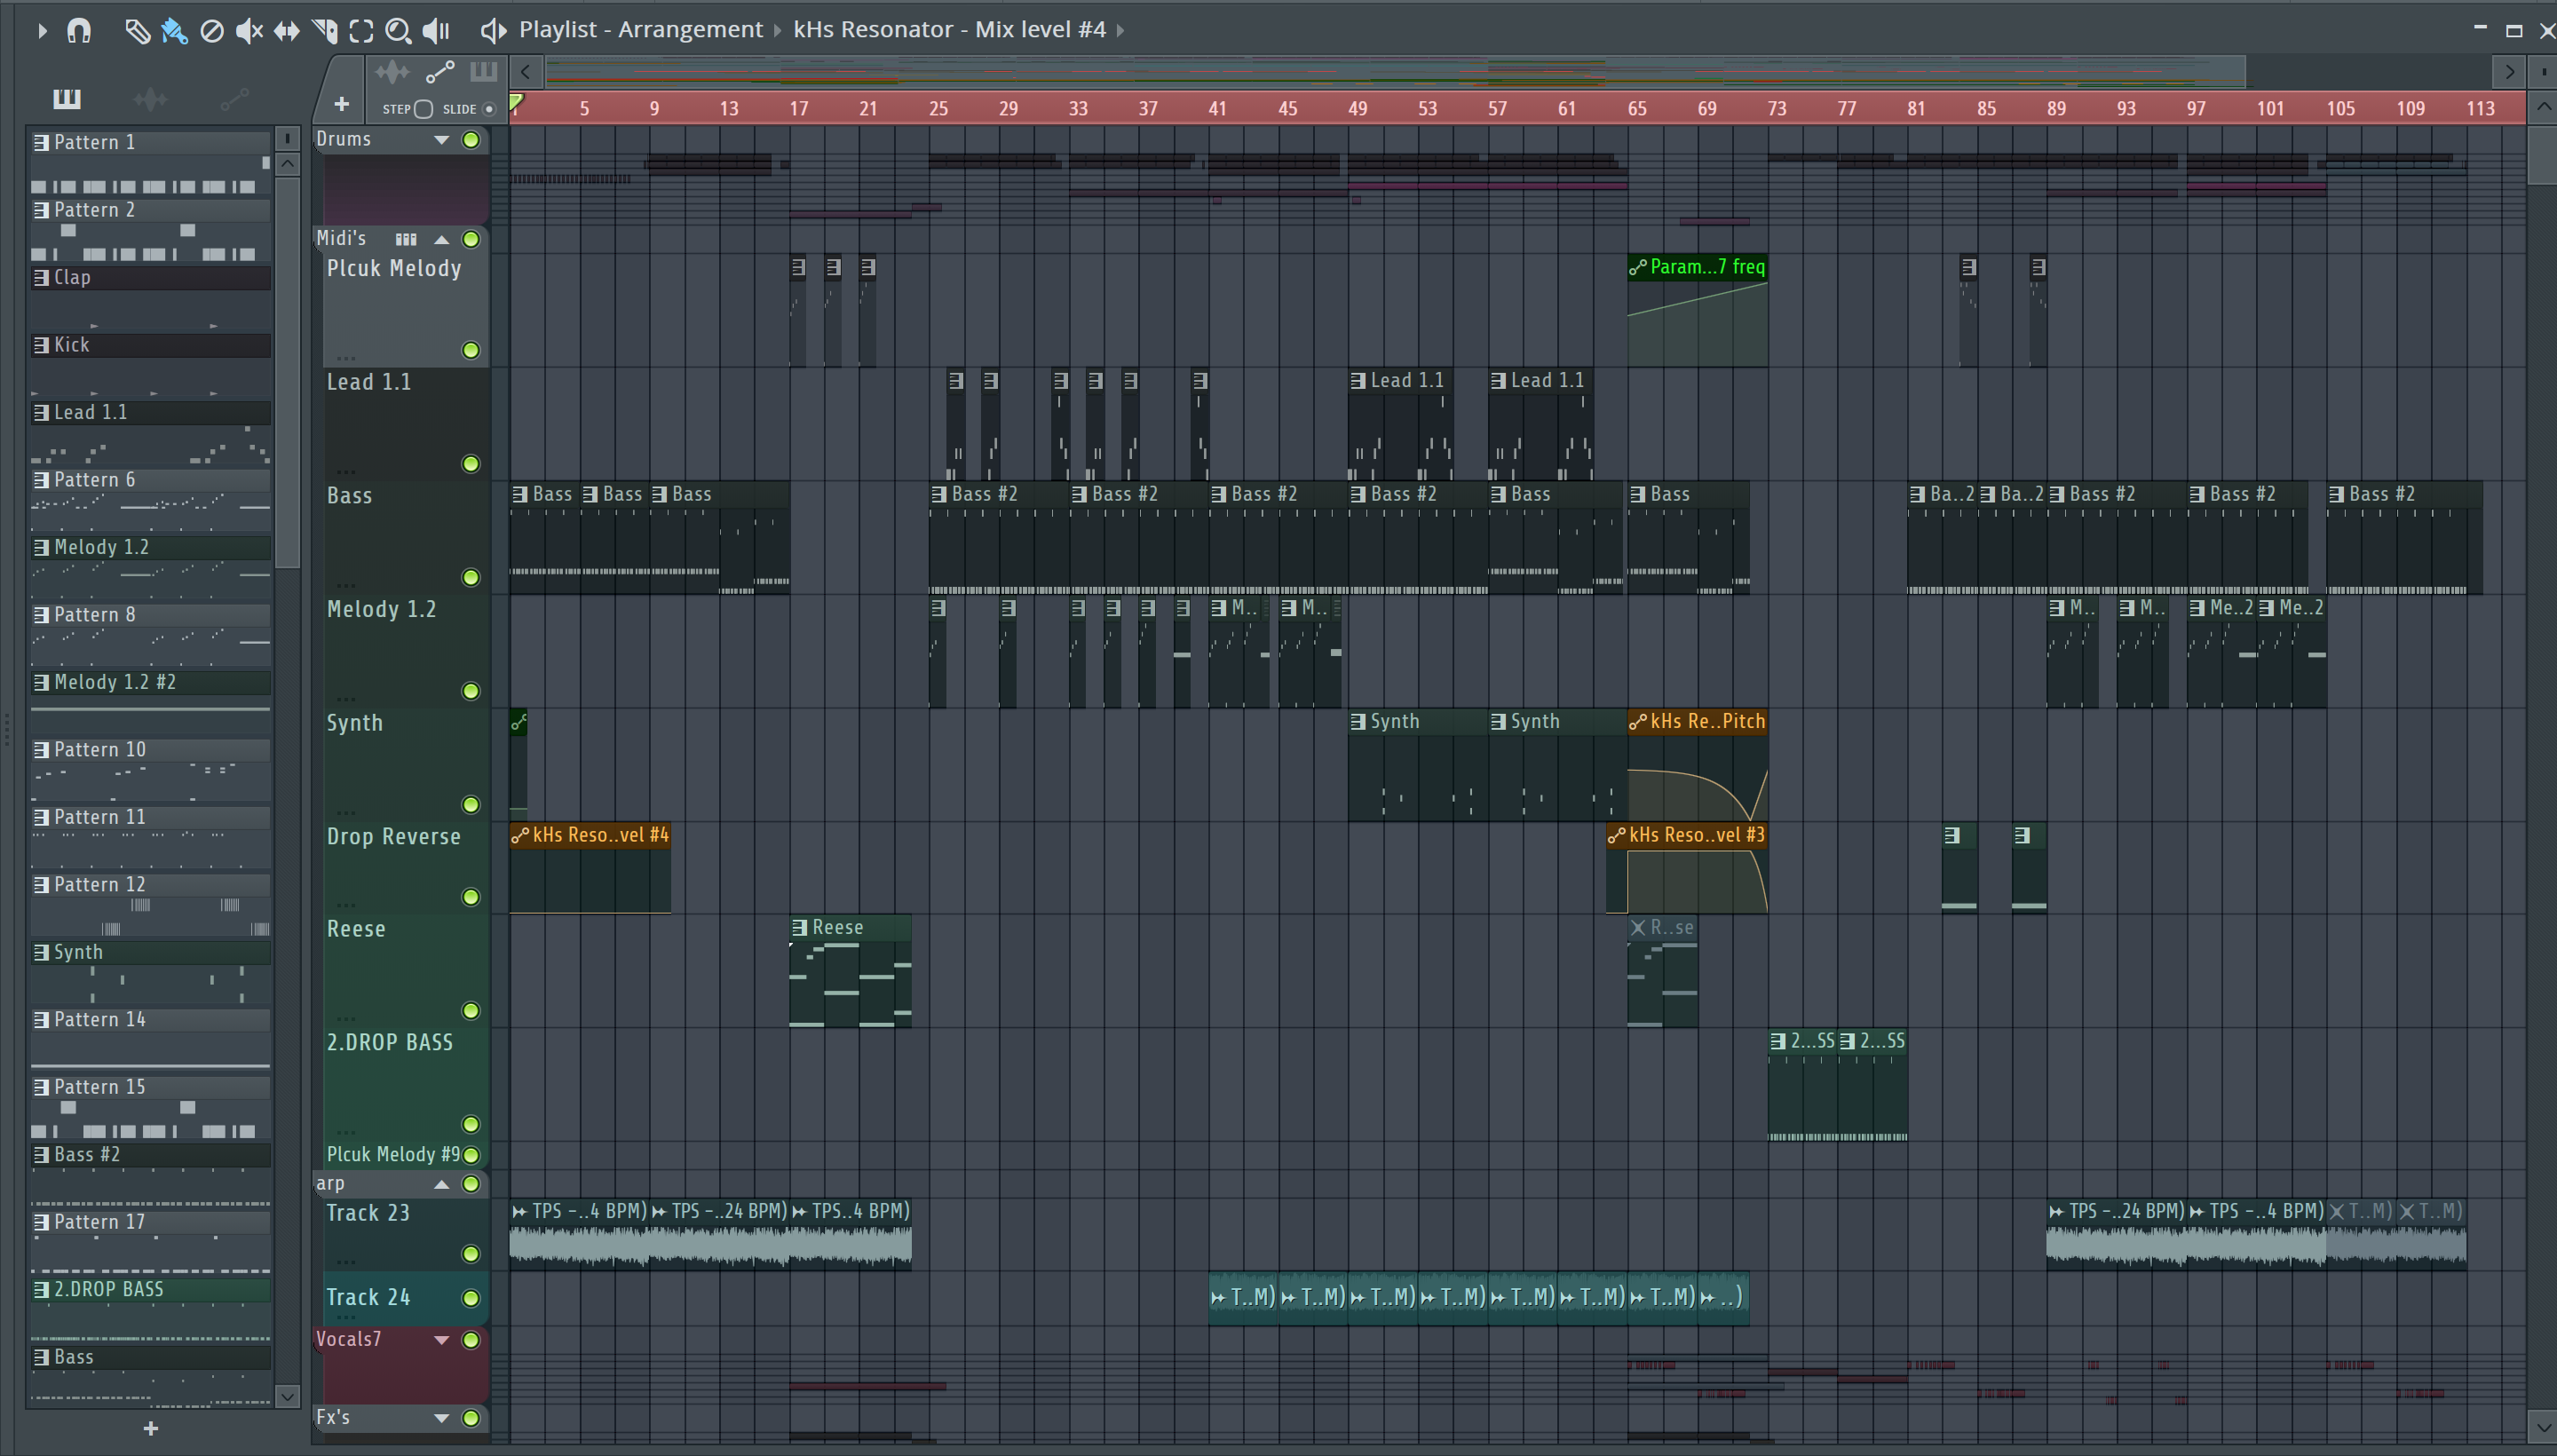Screen dimensions: 2557x1456
Task: Select the Delete tool
Action: point(211,31)
